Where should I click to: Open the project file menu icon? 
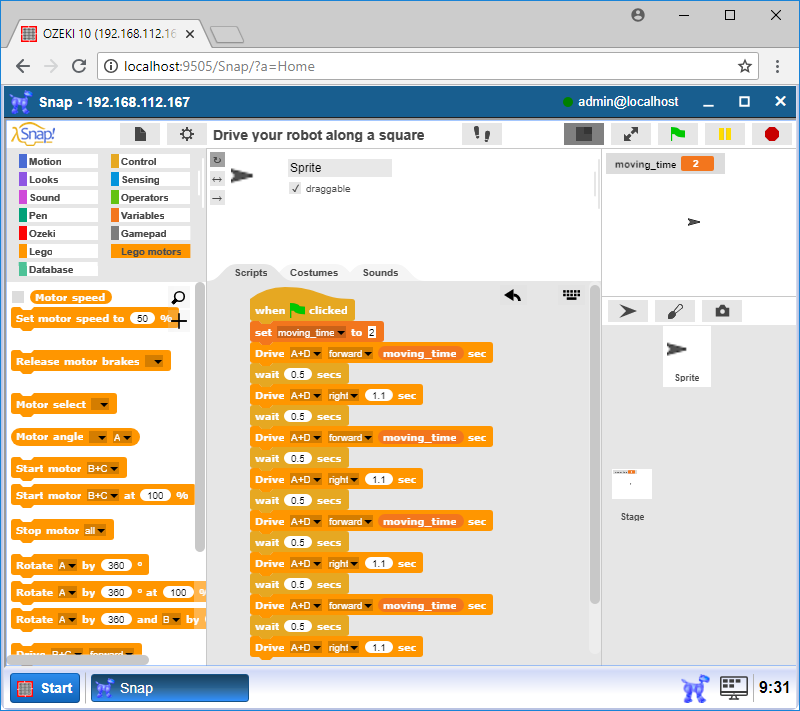(140, 134)
